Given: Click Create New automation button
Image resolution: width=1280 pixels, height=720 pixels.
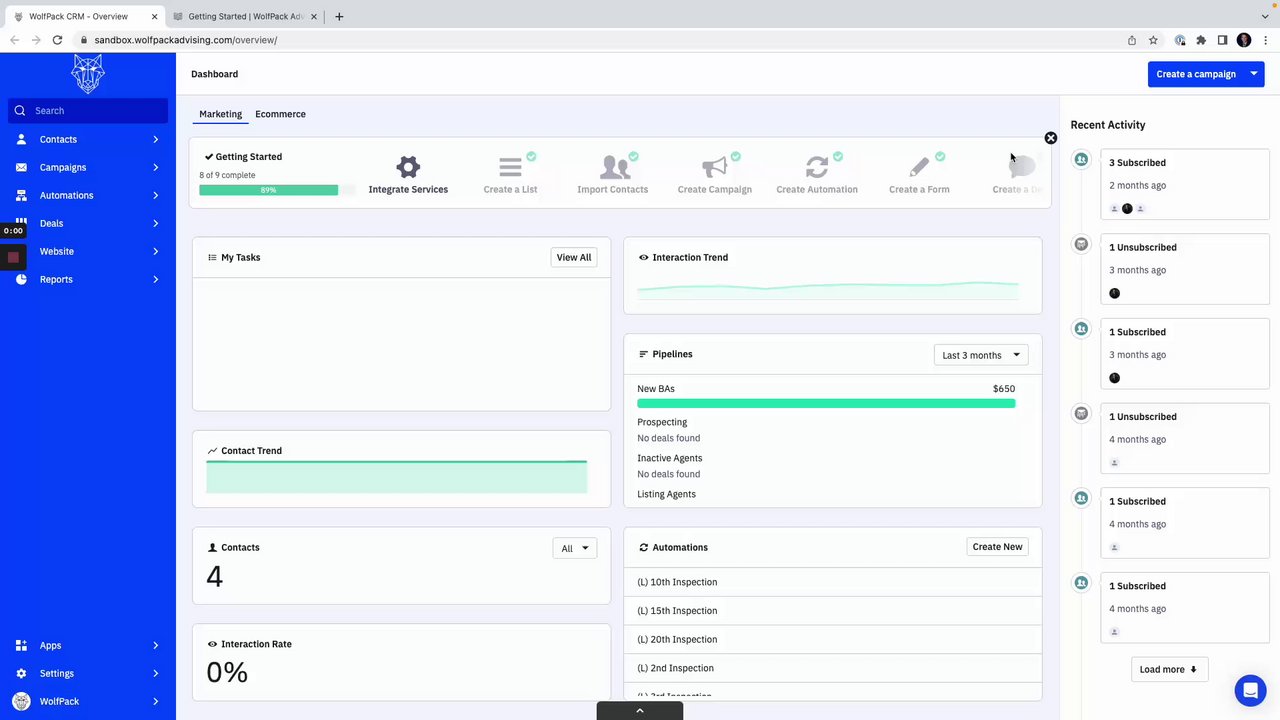Looking at the screenshot, I should pyautogui.click(x=997, y=547).
